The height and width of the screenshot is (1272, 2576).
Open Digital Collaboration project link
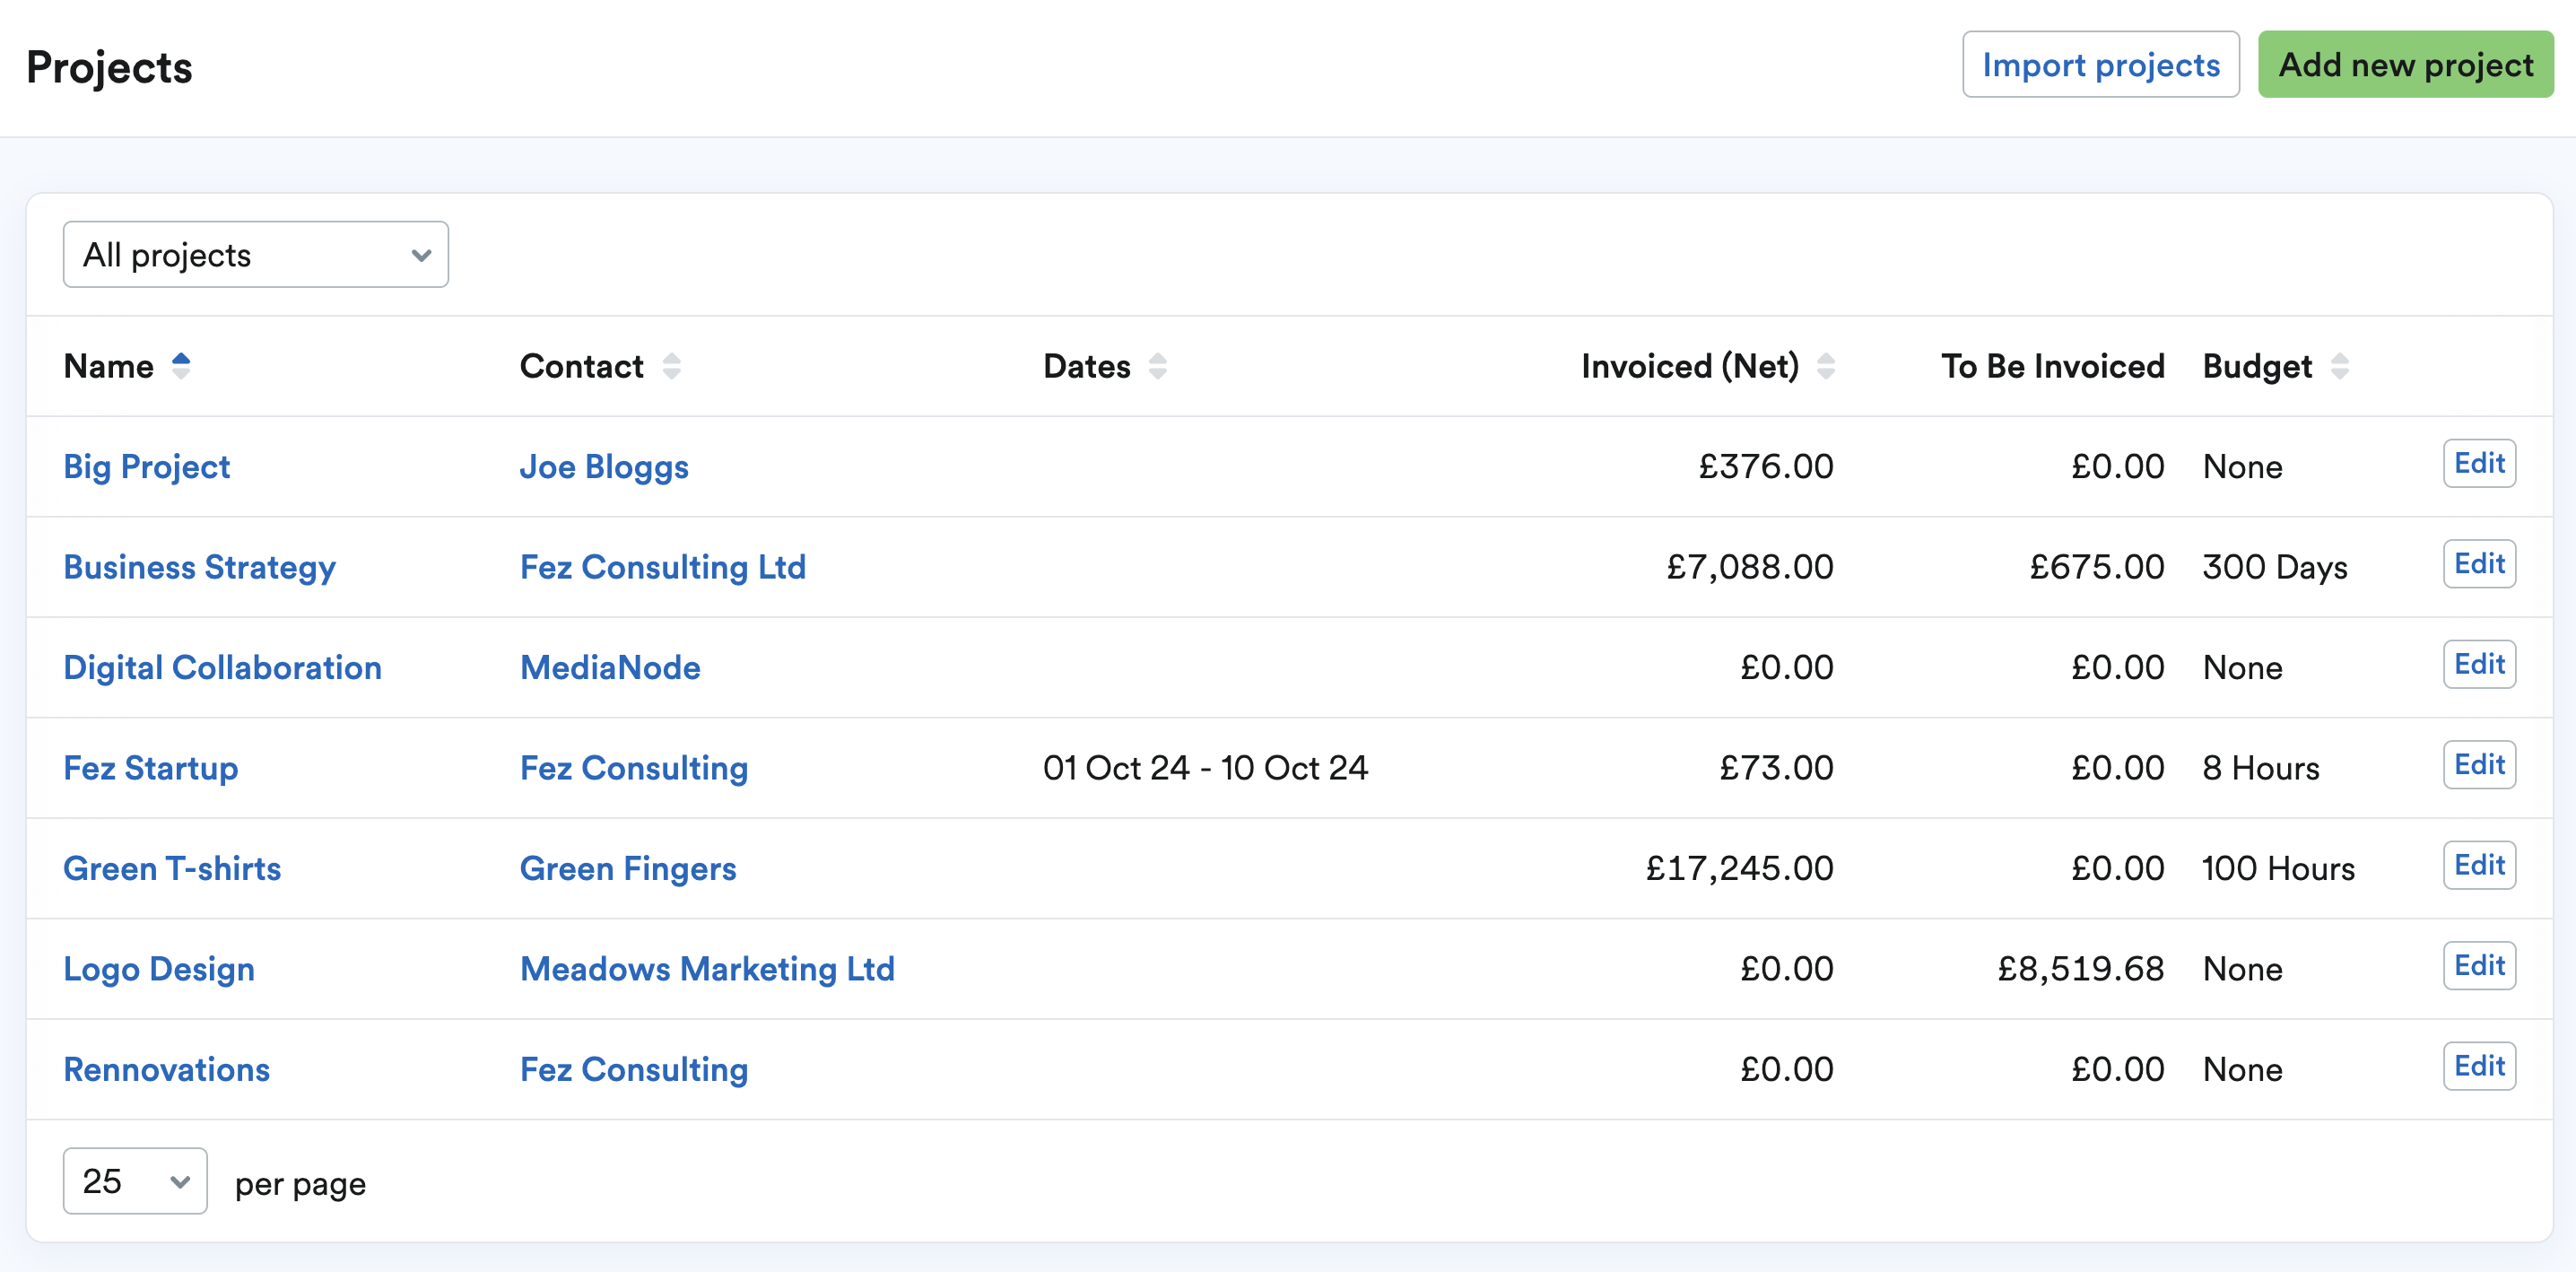[x=223, y=668]
